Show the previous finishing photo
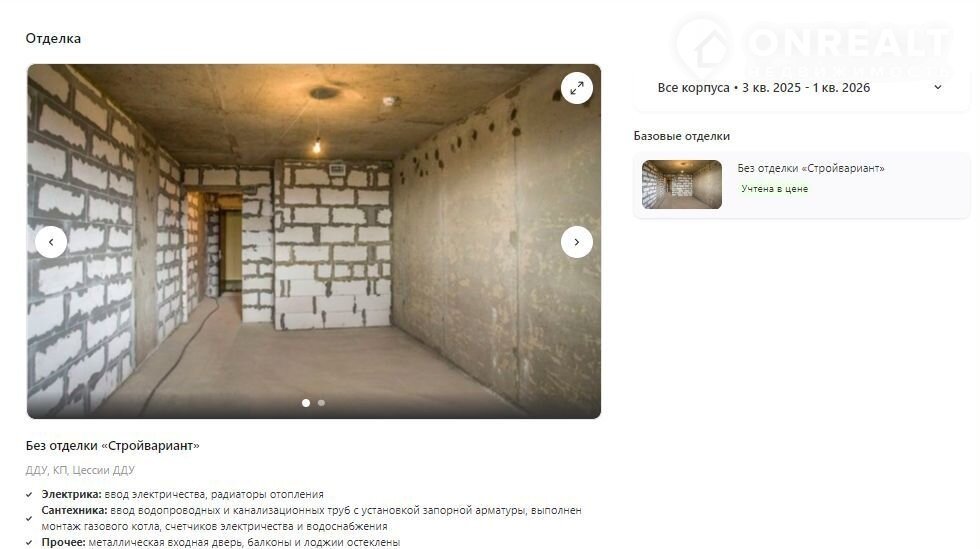 tap(51, 242)
